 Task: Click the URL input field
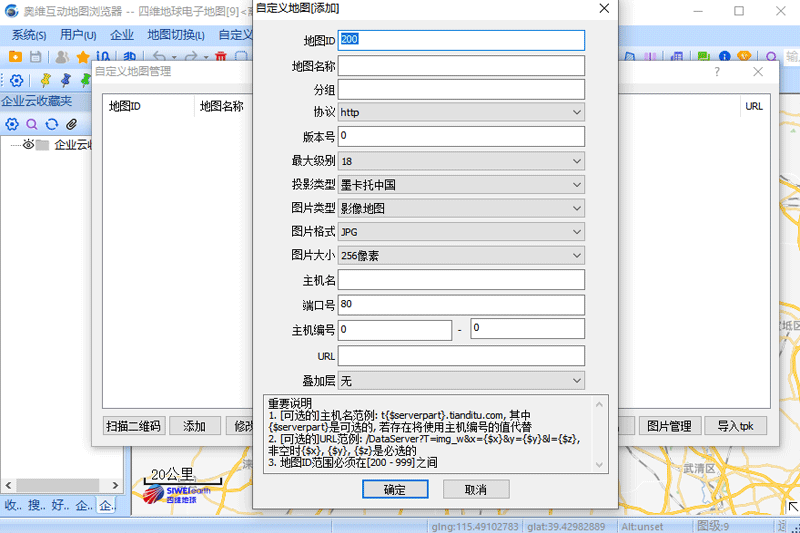click(461, 356)
